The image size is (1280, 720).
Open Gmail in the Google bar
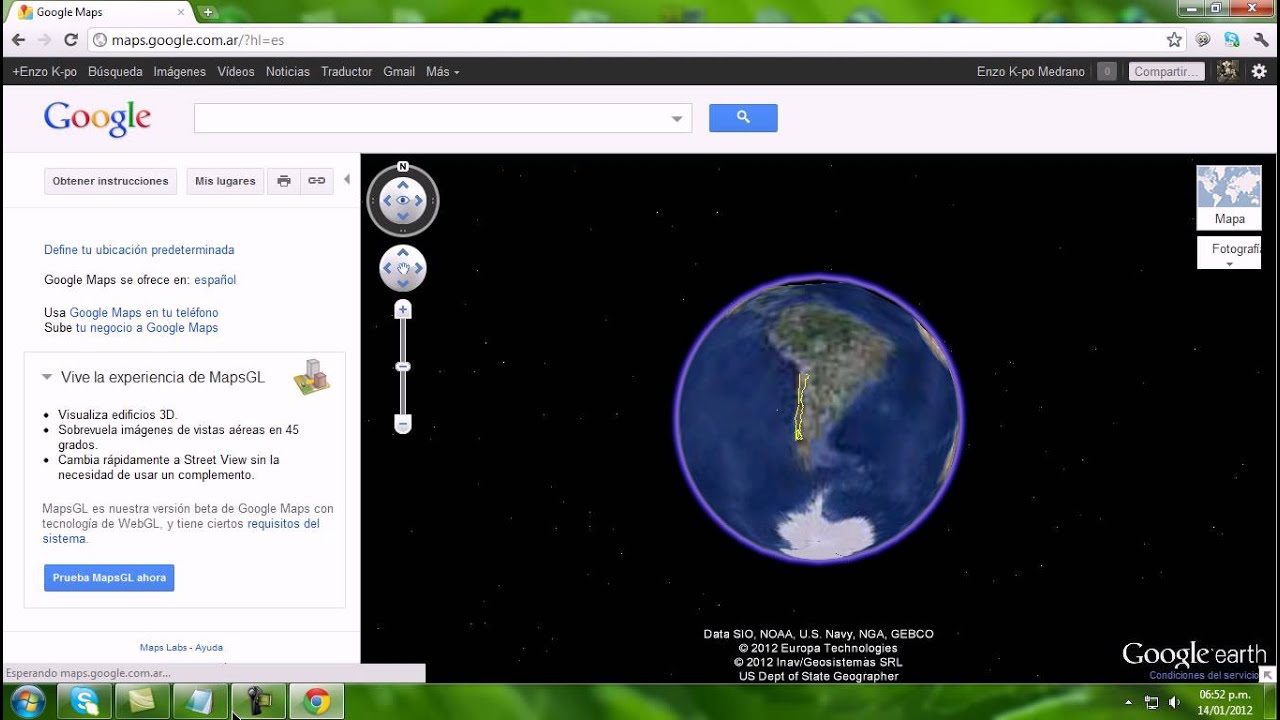pos(399,71)
